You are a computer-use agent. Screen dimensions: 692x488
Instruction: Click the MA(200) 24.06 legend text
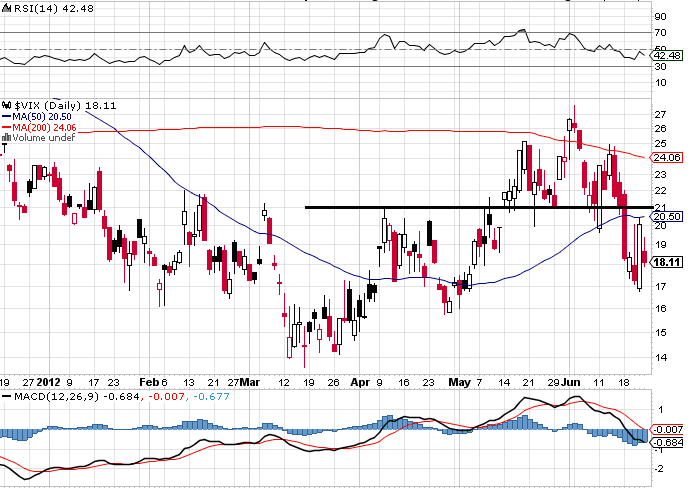tap(44, 128)
